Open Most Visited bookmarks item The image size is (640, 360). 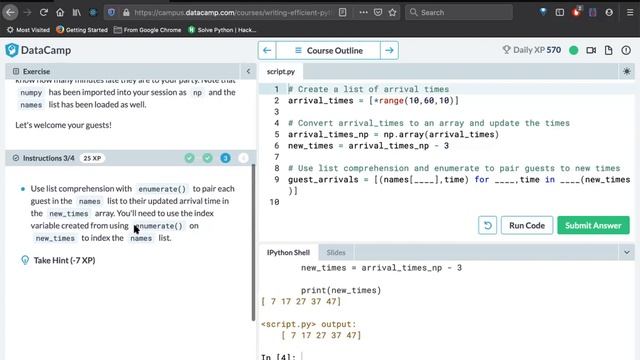(28, 30)
